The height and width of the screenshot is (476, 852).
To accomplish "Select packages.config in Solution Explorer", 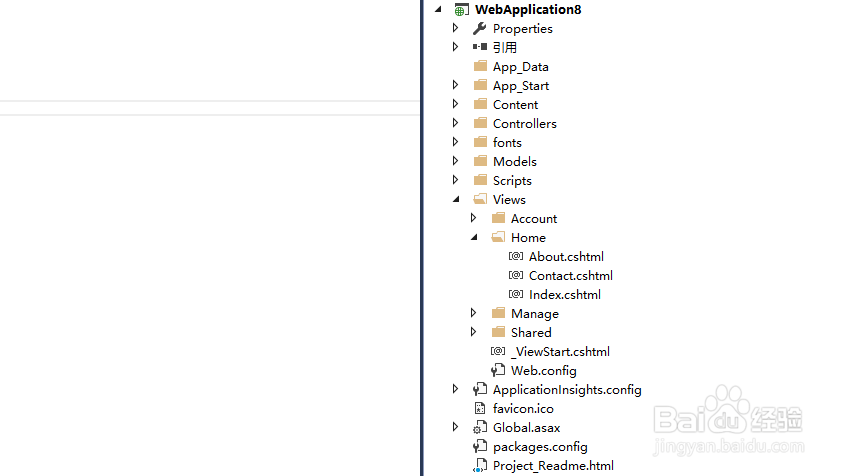I will [x=540, y=447].
